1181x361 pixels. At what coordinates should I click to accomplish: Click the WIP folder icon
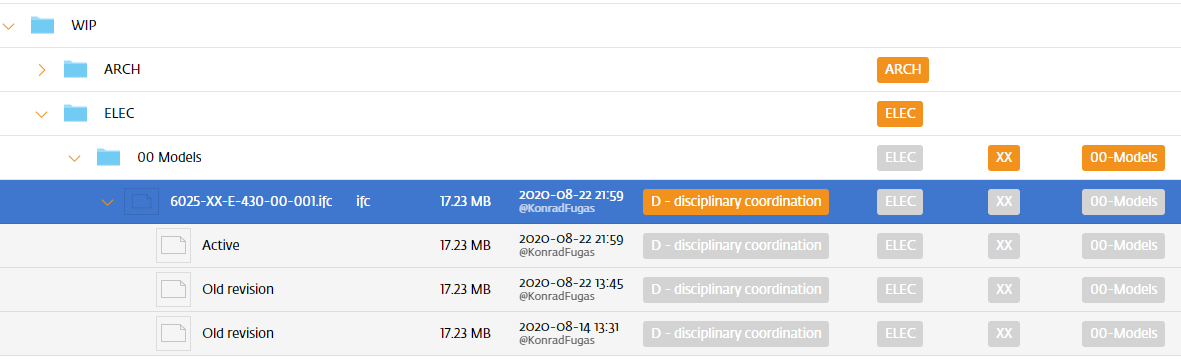42,26
